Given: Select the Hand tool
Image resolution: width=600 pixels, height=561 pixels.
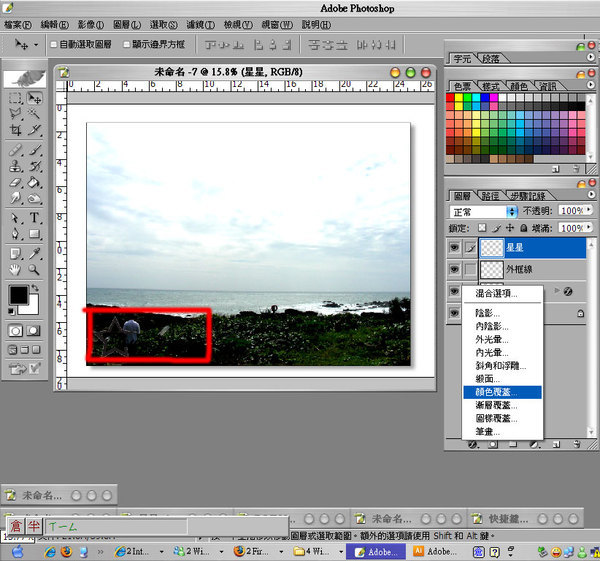Looking at the screenshot, I should (15, 270).
